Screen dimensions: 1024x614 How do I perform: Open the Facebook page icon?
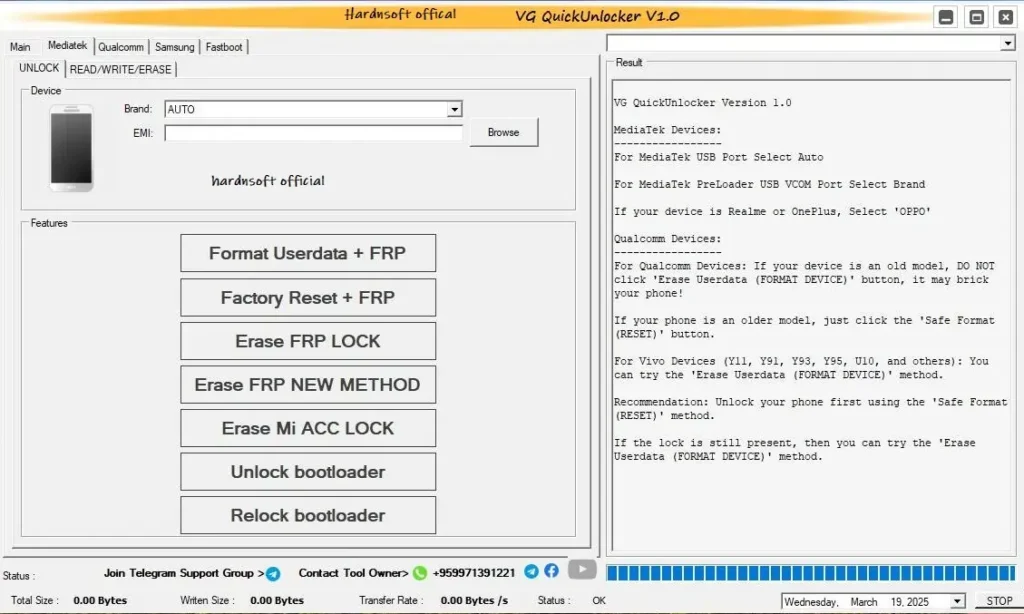point(552,571)
